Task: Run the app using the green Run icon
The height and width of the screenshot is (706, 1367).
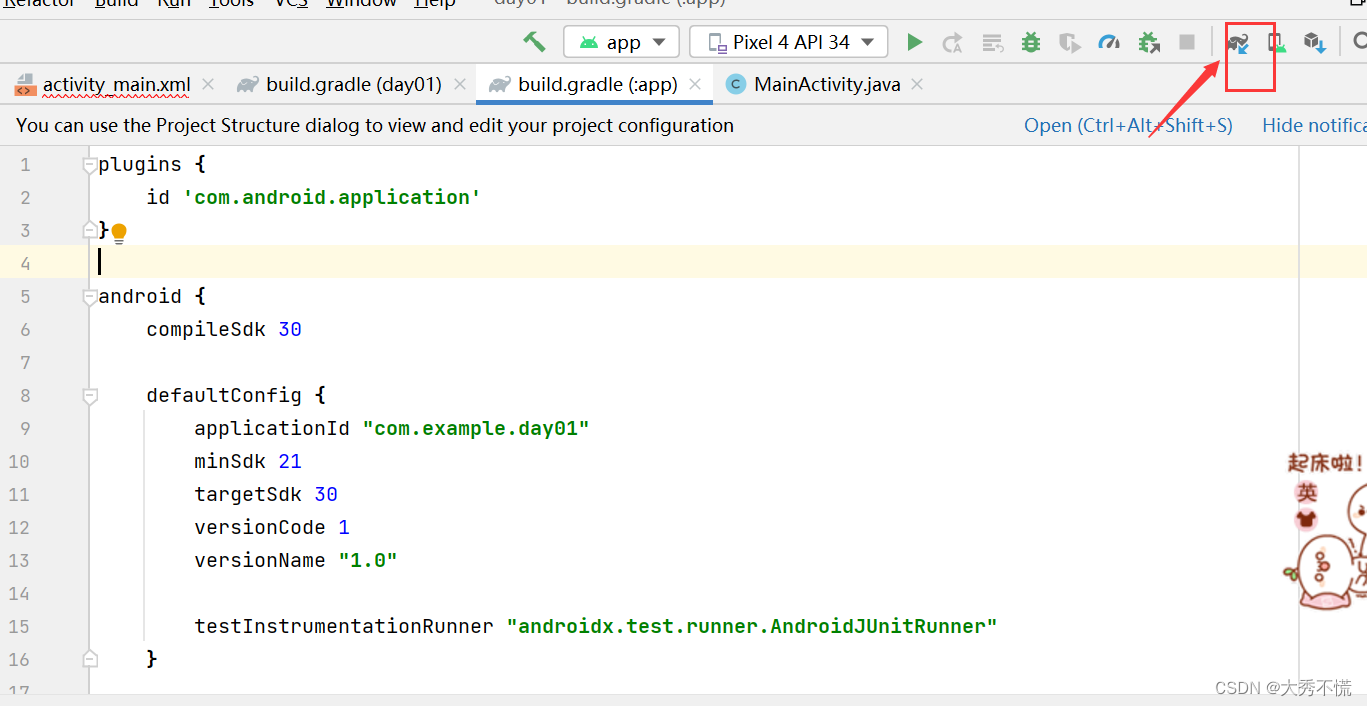Action: click(913, 41)
